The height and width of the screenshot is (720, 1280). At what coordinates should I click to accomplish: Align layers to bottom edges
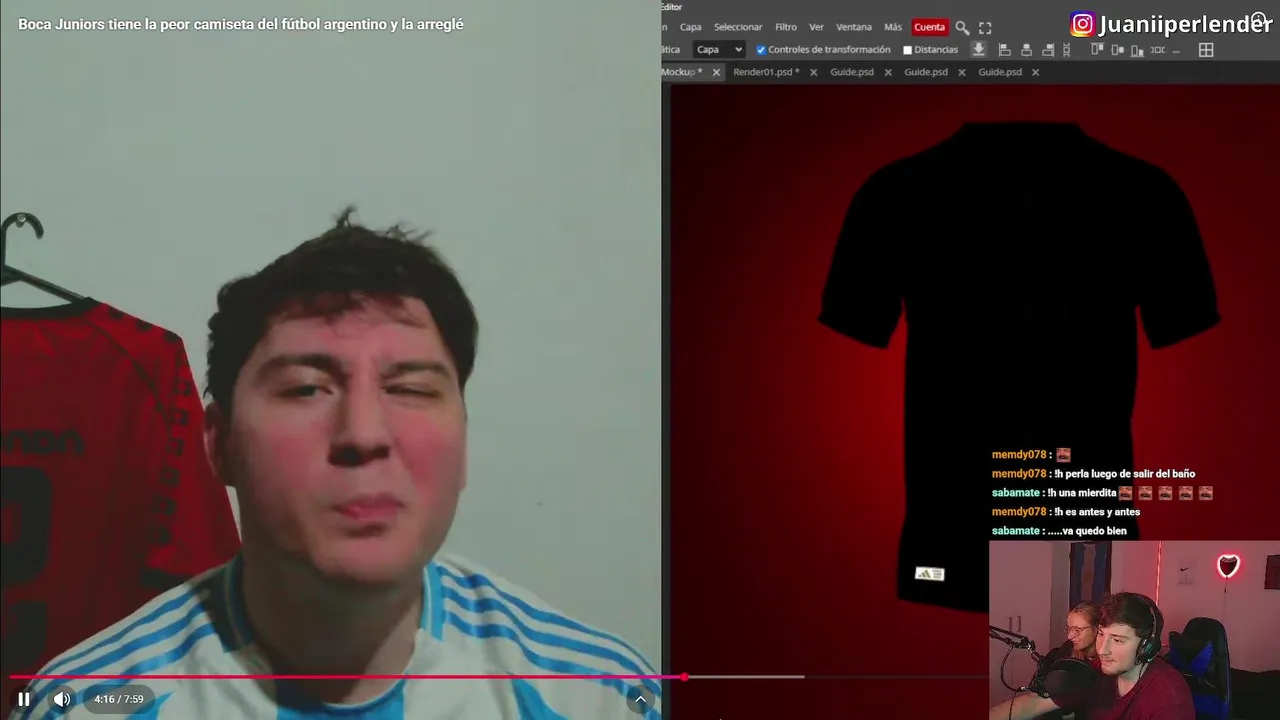(x=1137, y=50)
